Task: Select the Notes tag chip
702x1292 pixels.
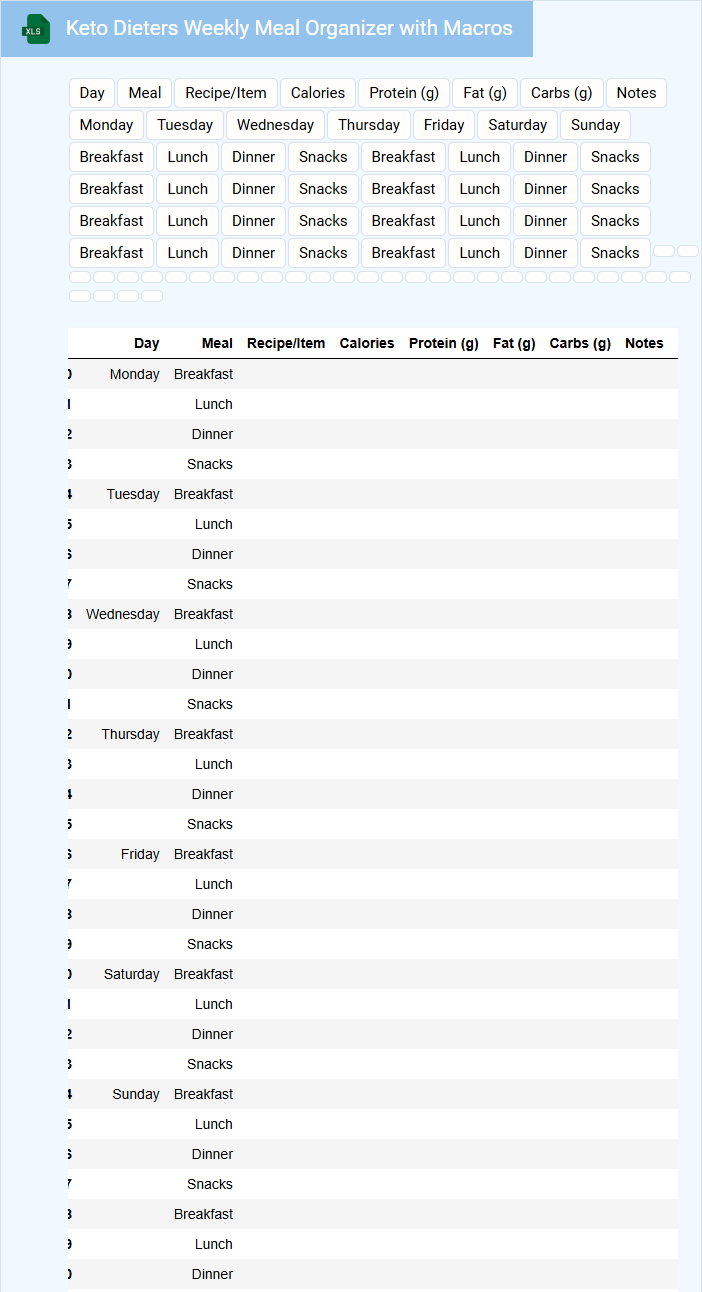Action: (x=636, y=93)
